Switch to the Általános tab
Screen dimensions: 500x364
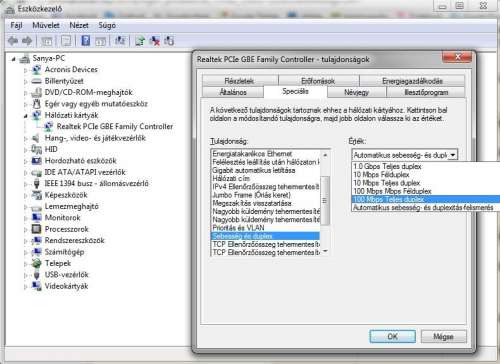pos(233,92)
